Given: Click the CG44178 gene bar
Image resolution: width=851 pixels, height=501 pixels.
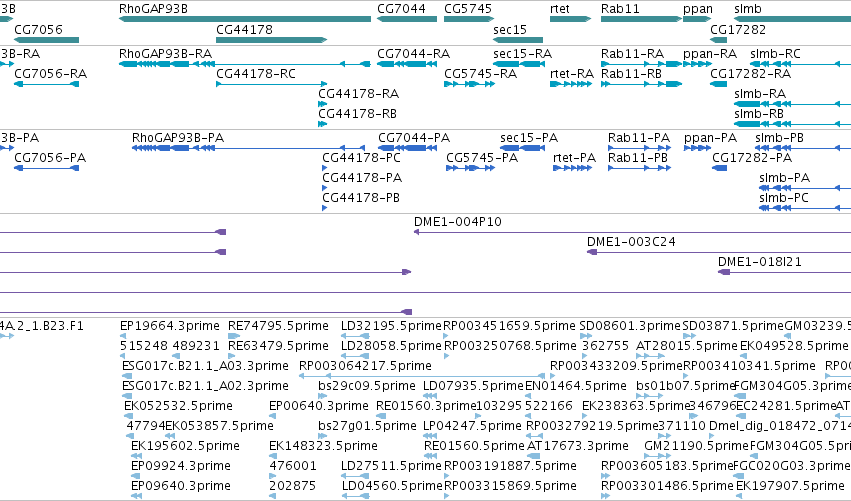Looking at the screenshot, I should click(x=271, y=40).
